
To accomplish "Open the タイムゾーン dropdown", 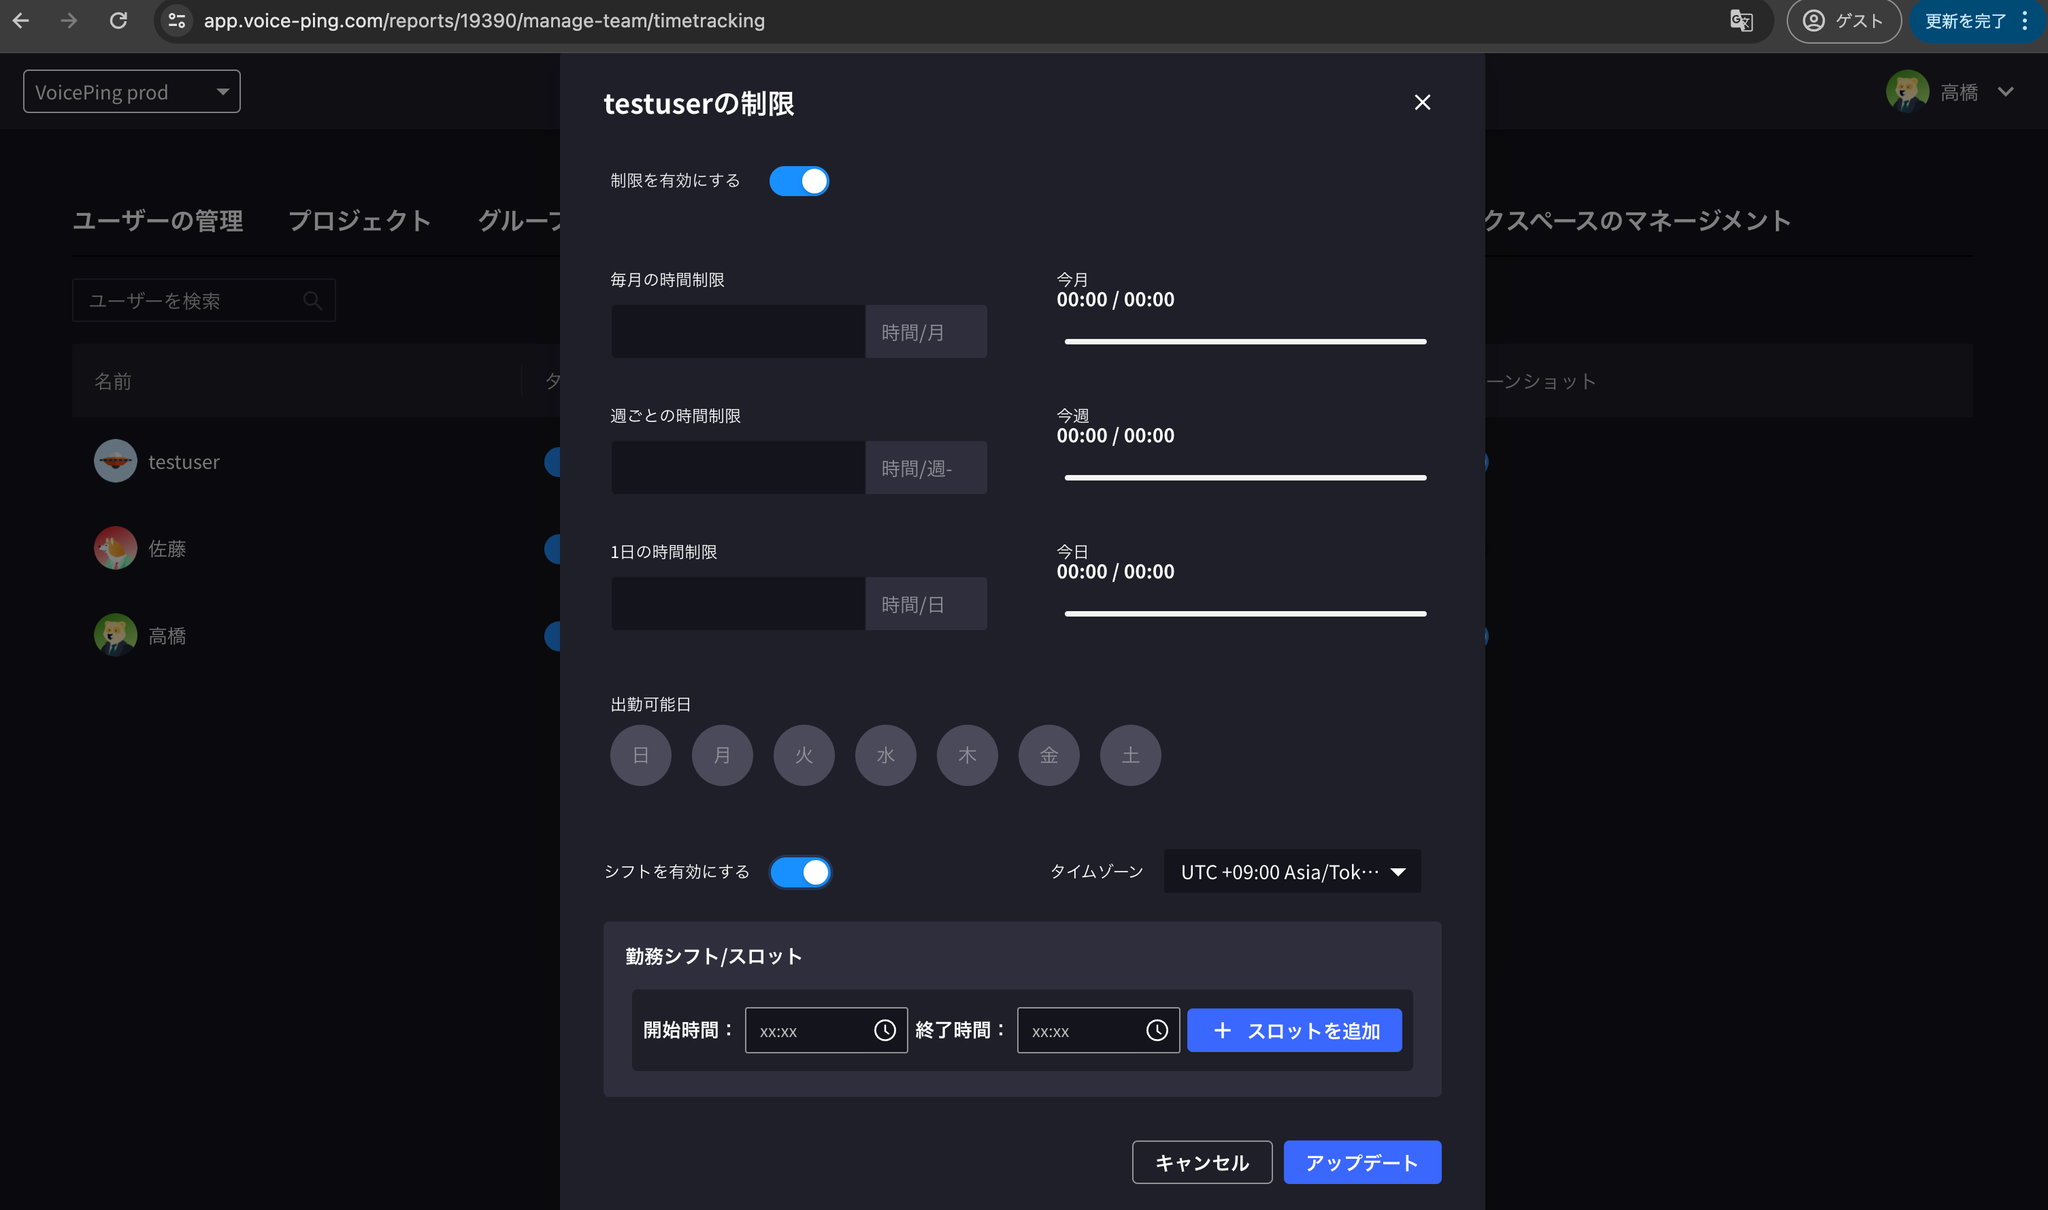I will (x=1291, y=871).
